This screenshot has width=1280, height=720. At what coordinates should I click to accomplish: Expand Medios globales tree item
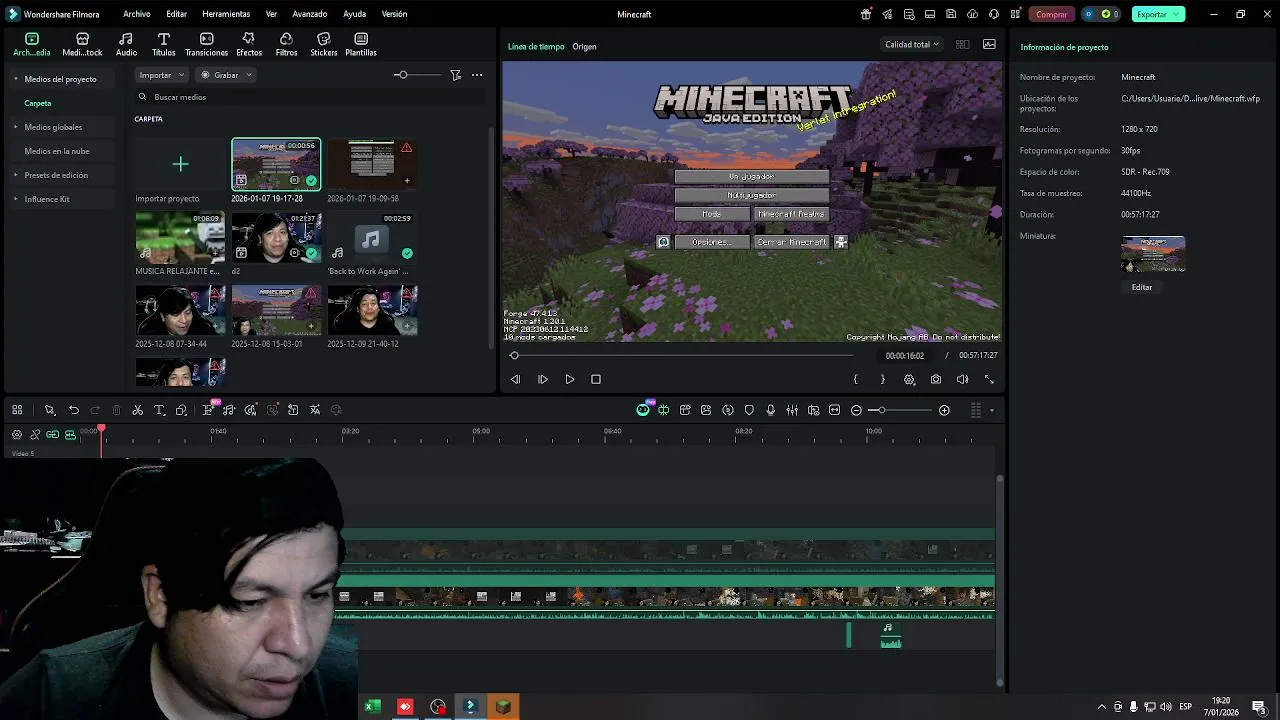(15, 127)
